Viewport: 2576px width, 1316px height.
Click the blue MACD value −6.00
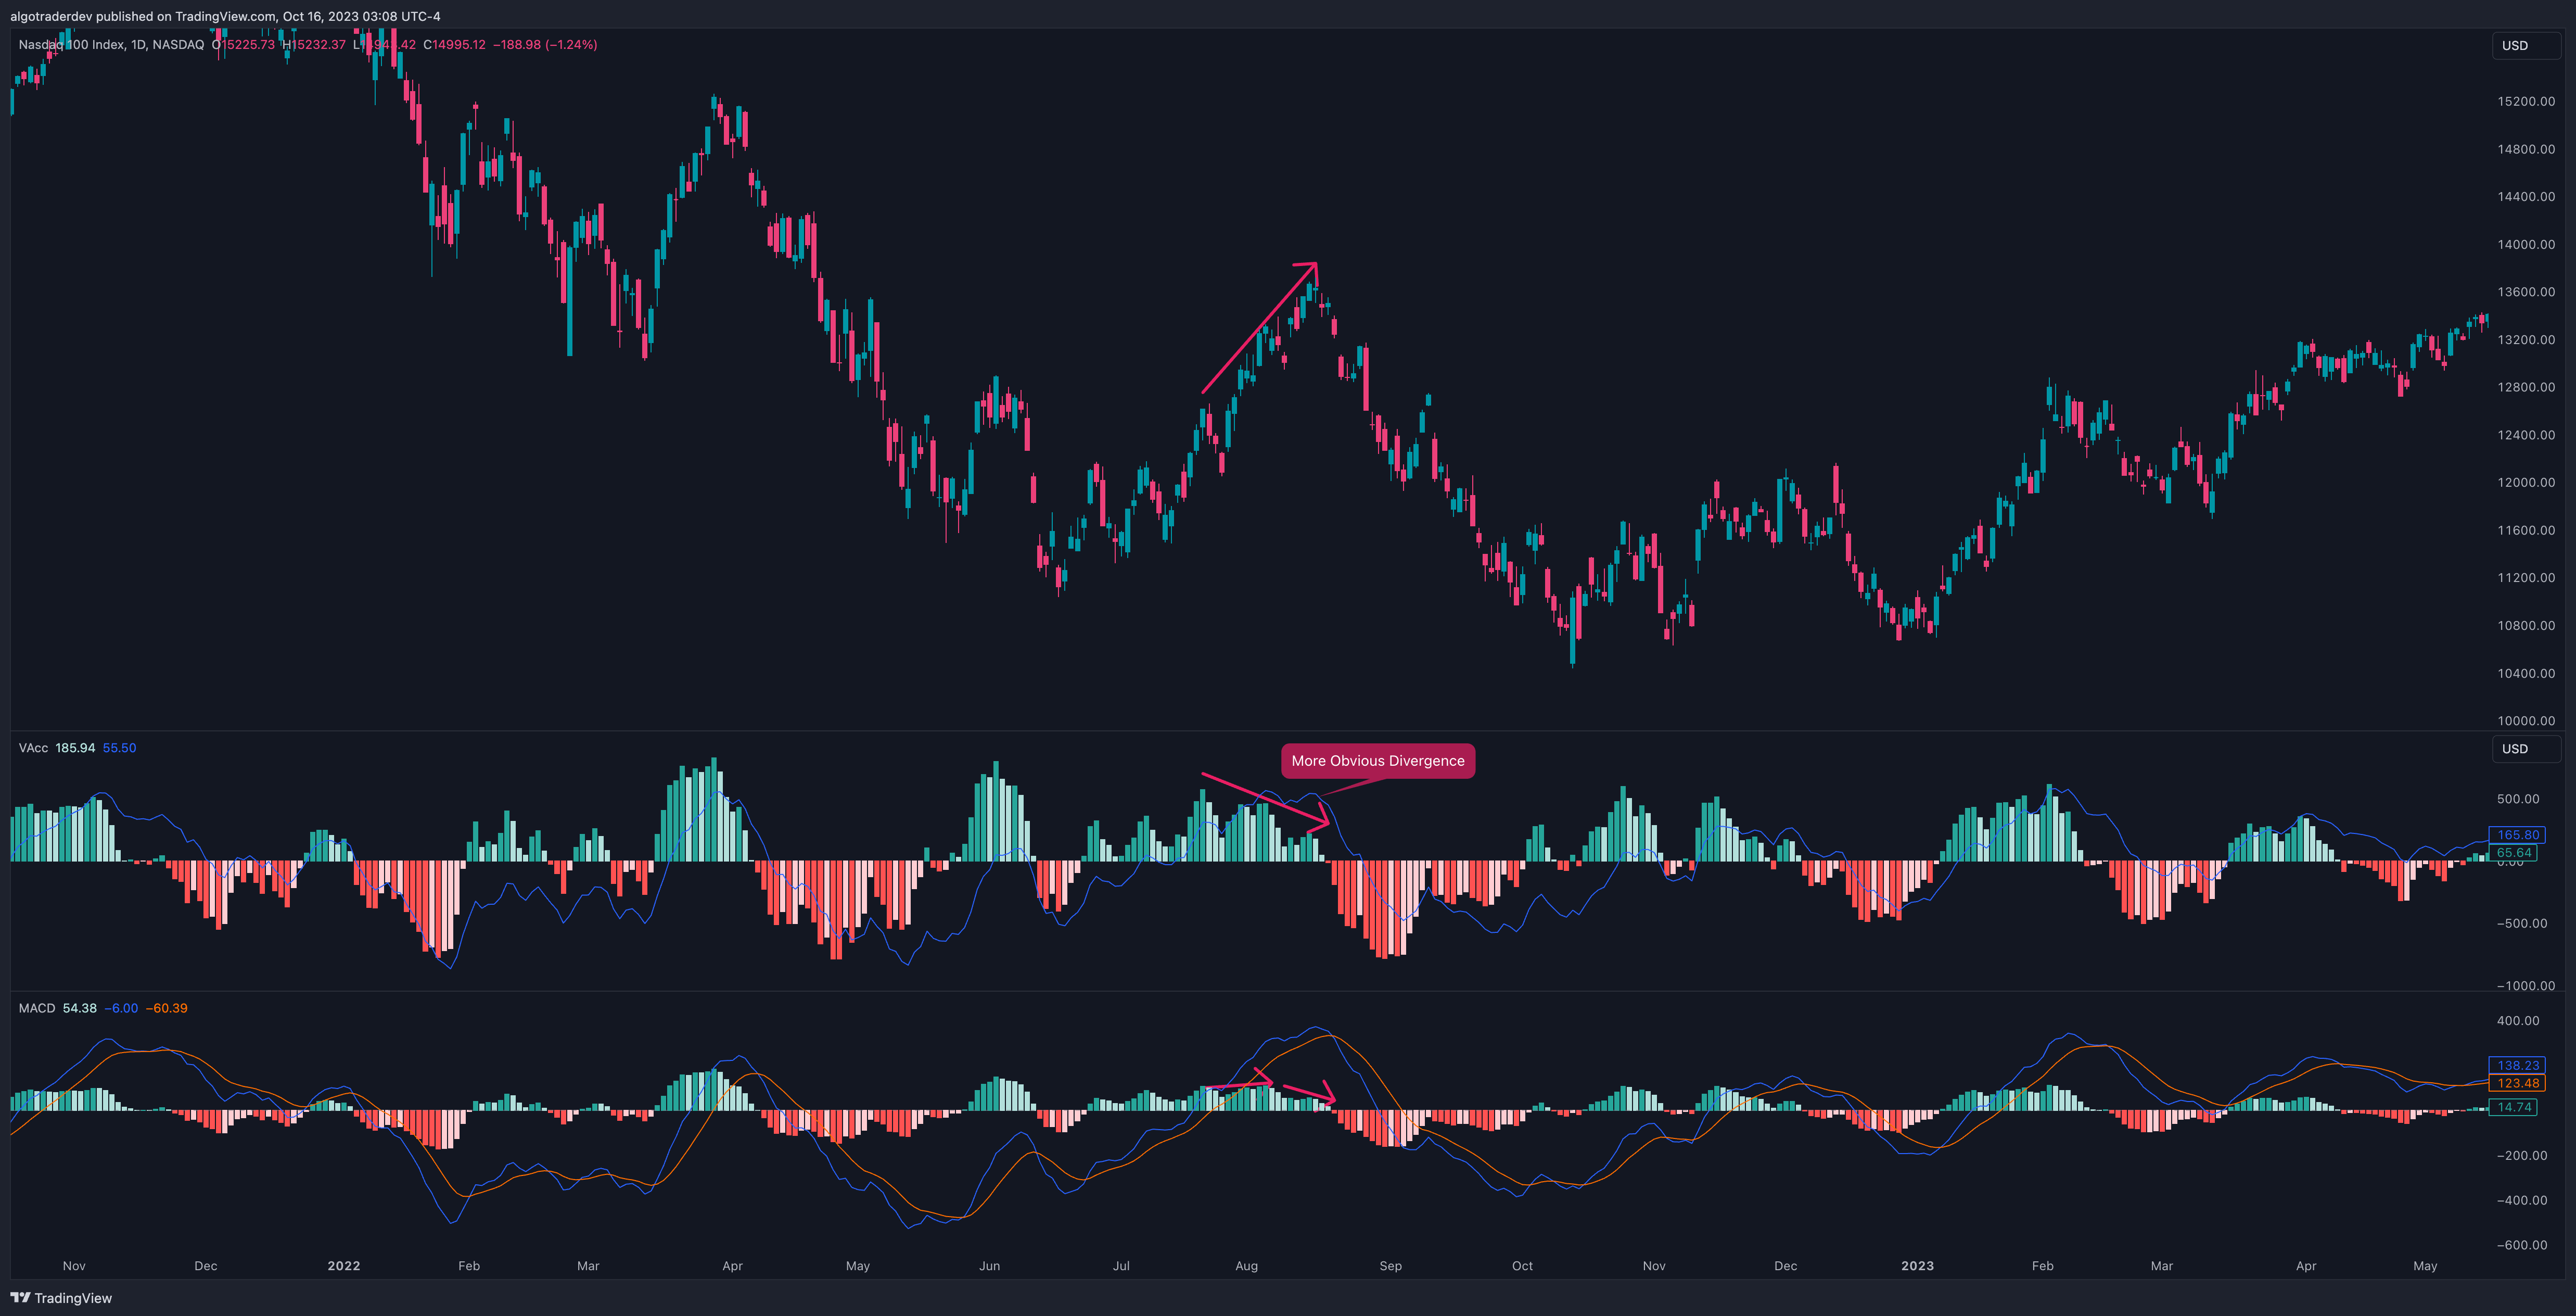(x=121, y=1008)
